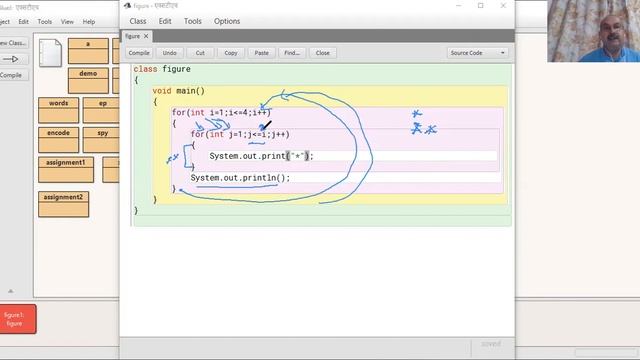The width and height of the screenshot is (640, 360).
Task: Open the Find dialog
Action: click(292, 53)
